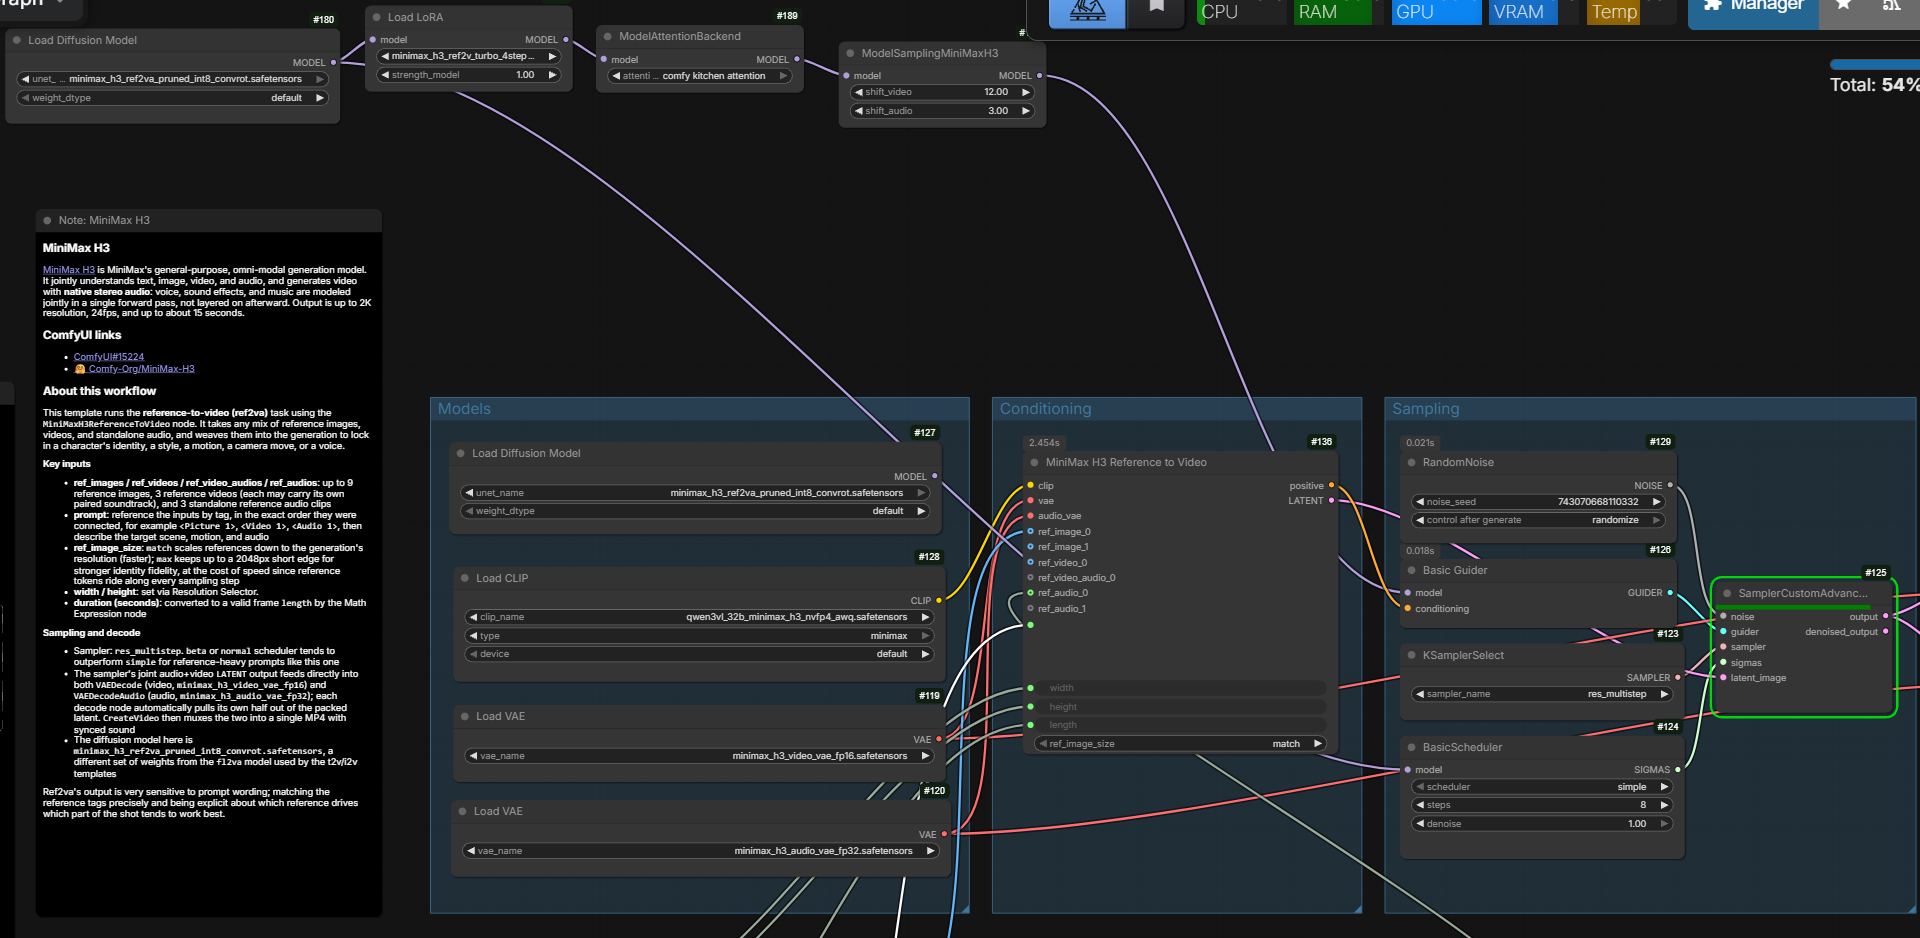The height and width of the screenshot is (938, 1920).
Task: Click next arrow on ref_image_size widget
Action: 1318,744
